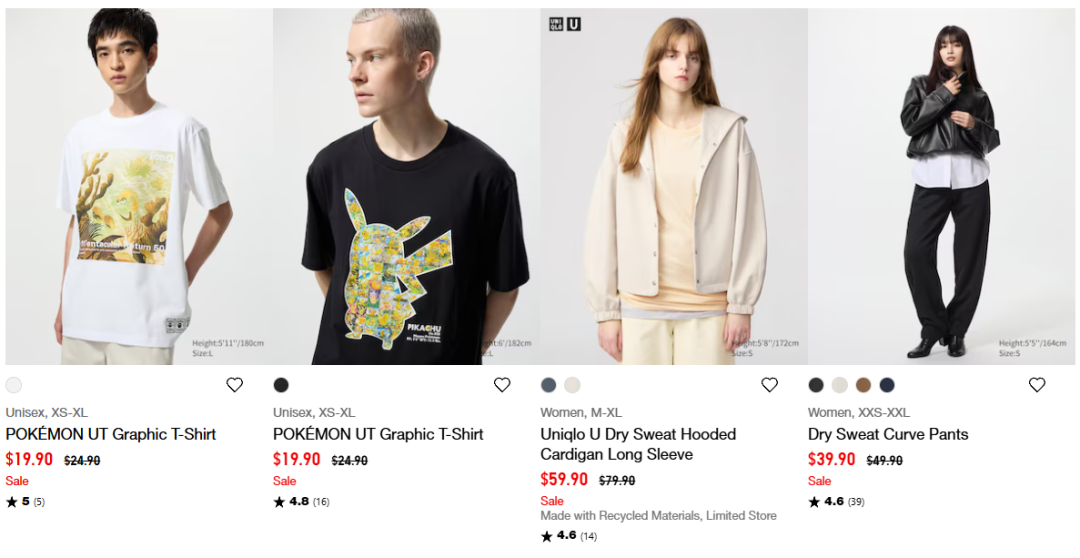Open the black Pikachu T-Shirt photo
Screen dimensions: 1080x558
[406, 187]
